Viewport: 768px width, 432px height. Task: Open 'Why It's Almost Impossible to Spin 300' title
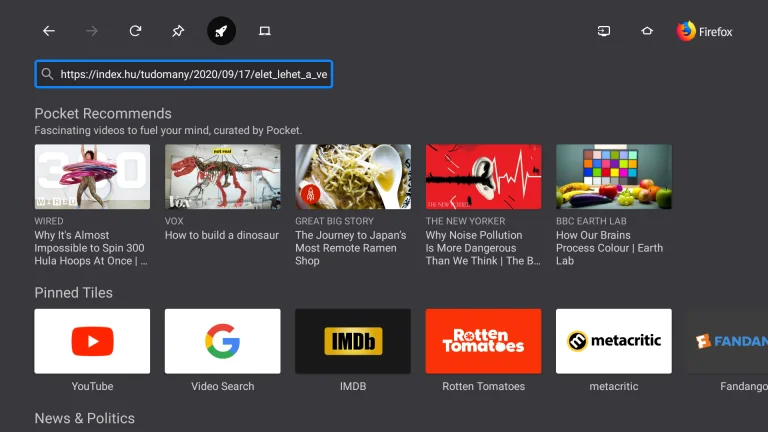click(91, 248)
